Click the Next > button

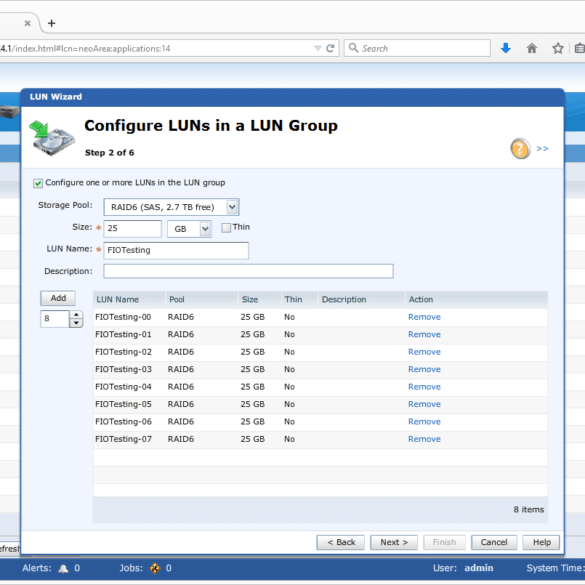pyautogui.click(x=394, y=542)
